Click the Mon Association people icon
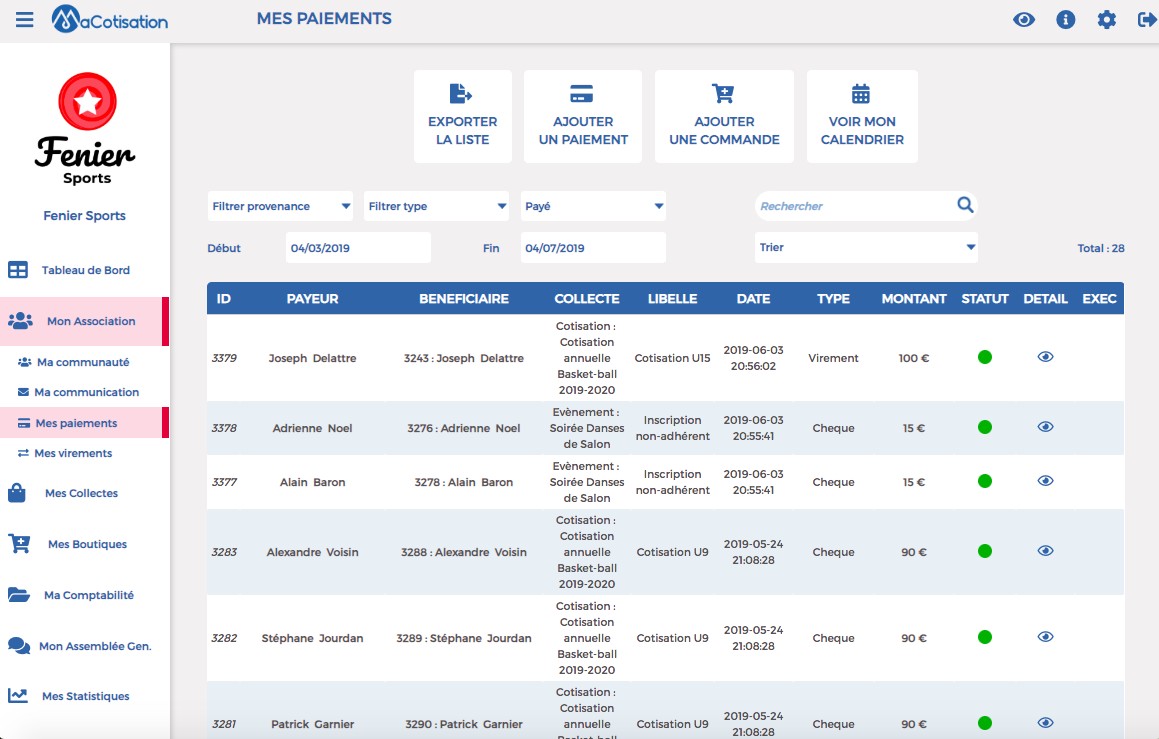This screenshot has height=739, width=1159. pos(20,321)
